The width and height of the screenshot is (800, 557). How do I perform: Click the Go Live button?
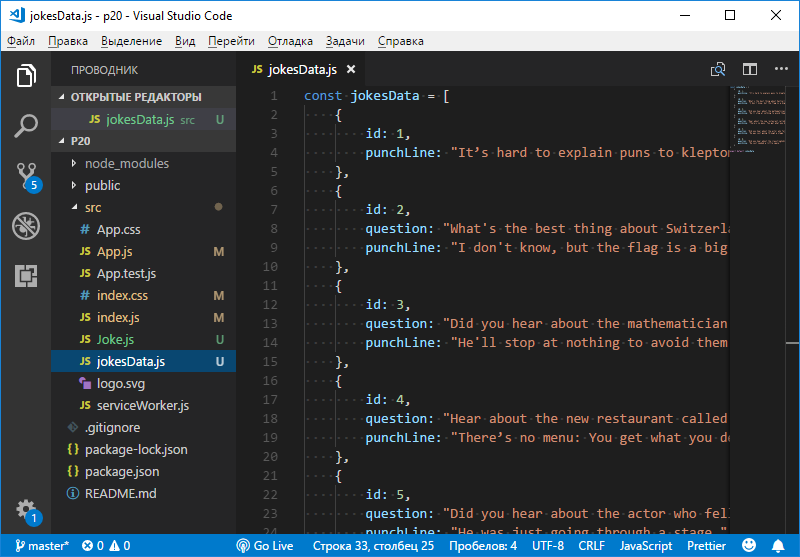click(265, 546)
